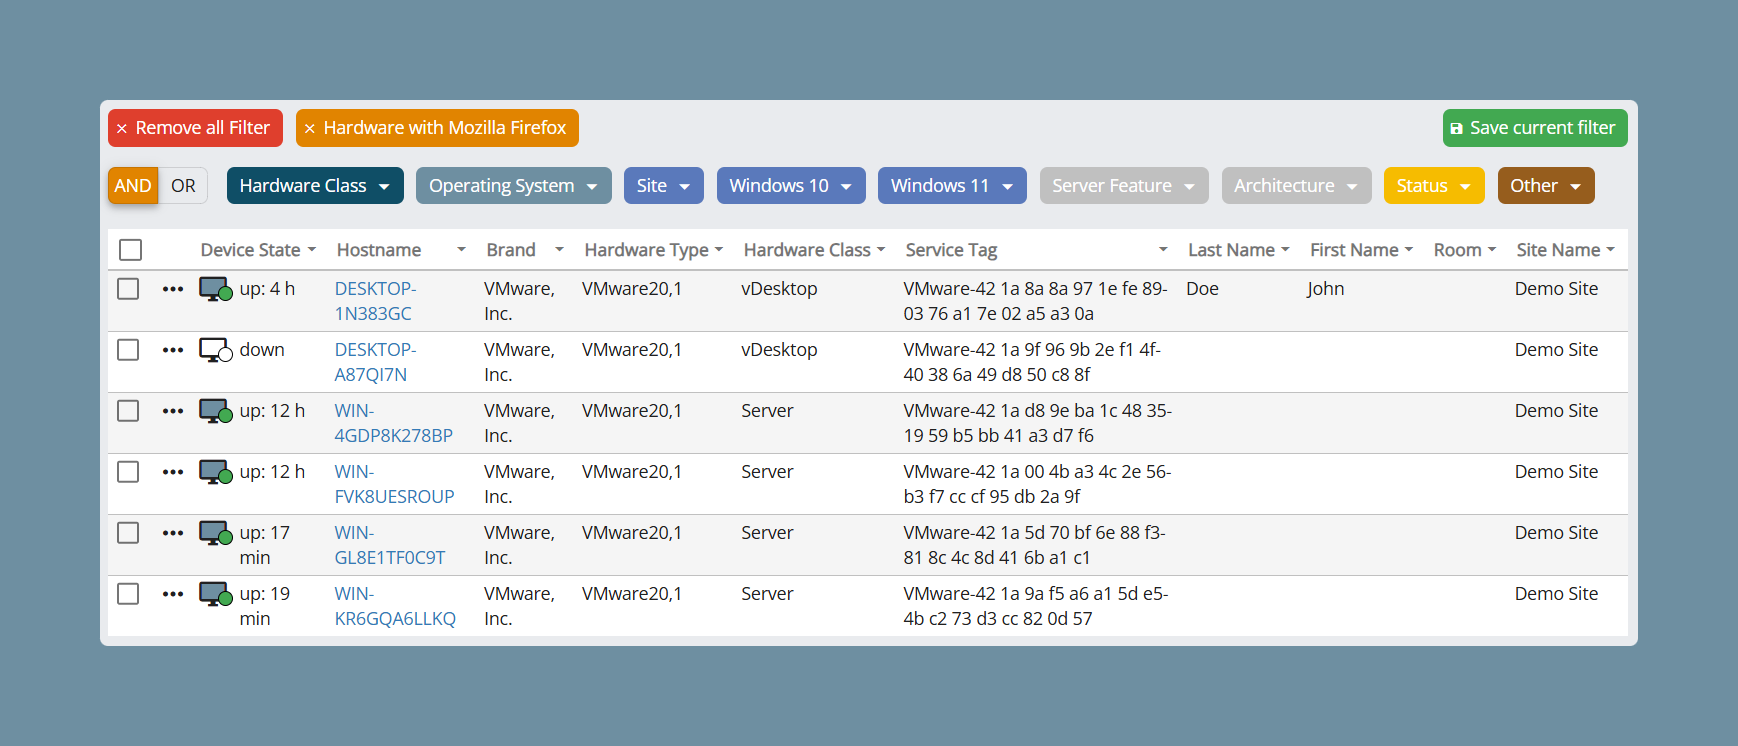Open the three-dot menu for DESKTOP-A87QI7N

(x=173, y=350)
